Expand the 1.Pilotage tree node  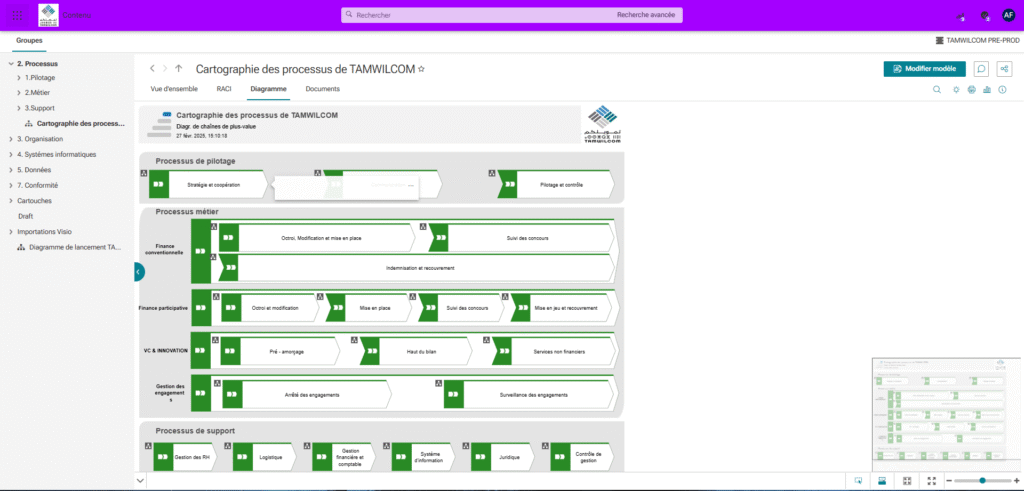coord(19,78)
